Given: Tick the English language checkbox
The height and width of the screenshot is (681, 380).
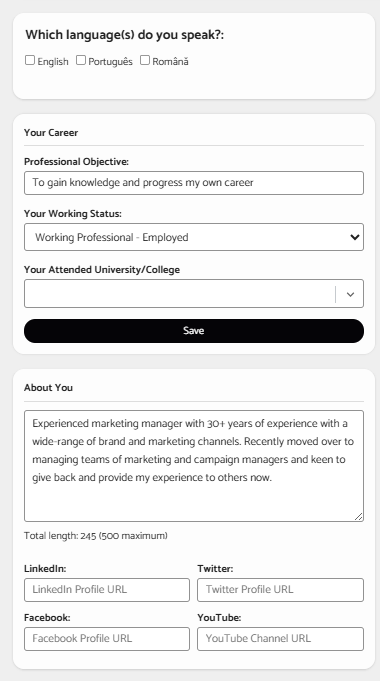Looking at the screenshot, I should [x=30, y=60].
